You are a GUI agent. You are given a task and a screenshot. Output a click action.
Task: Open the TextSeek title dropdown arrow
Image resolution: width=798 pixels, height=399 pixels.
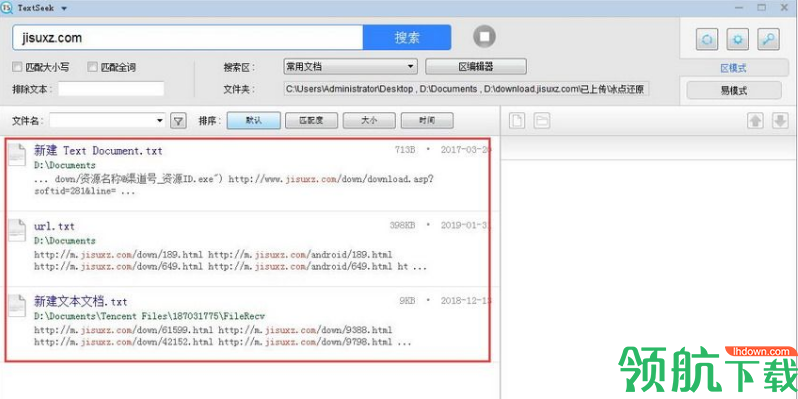coord(64,9)
